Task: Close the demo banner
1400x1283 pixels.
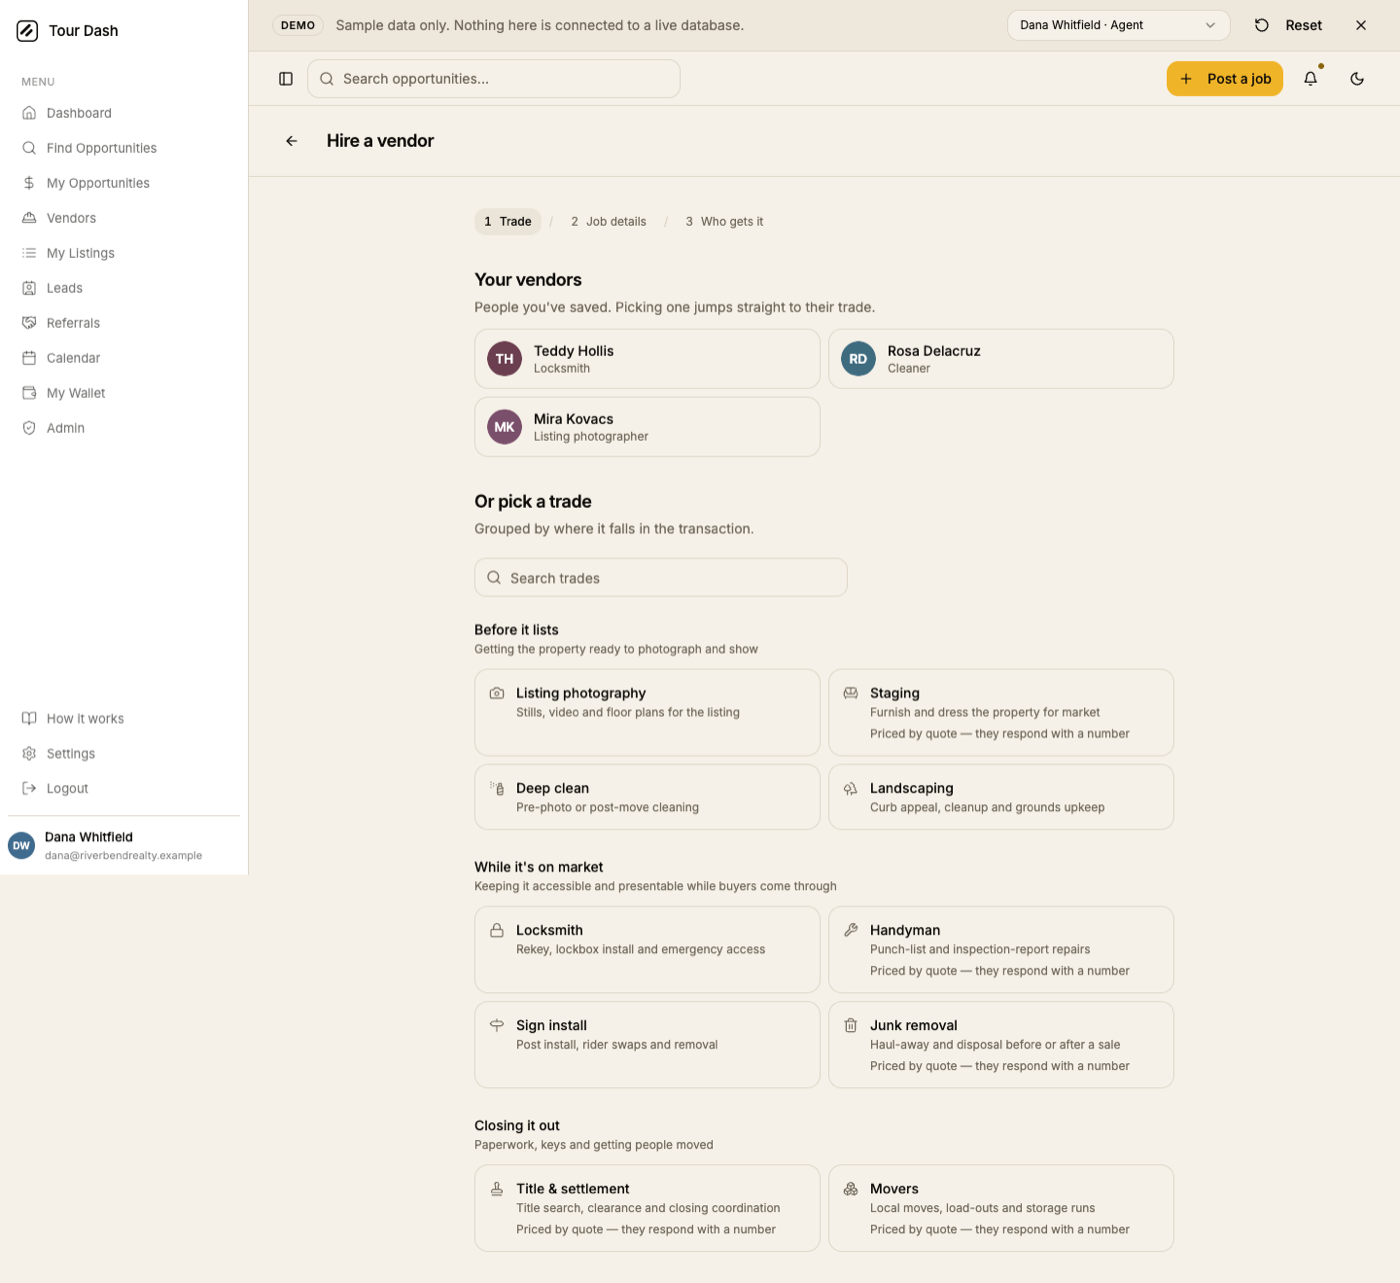Action: point(1361,25)
